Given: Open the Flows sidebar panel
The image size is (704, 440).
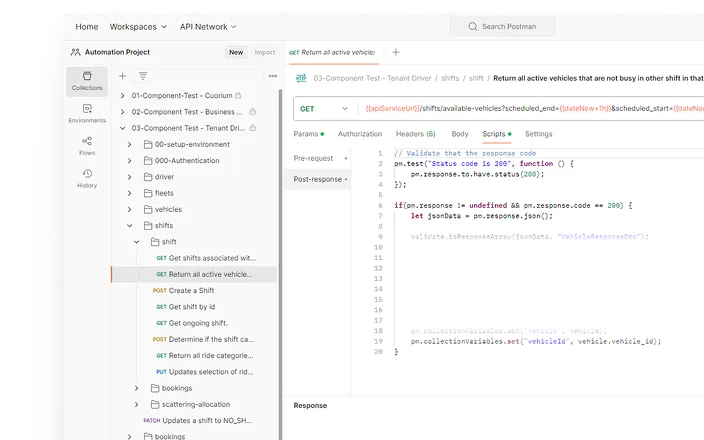Looking at the screenshot, I should [87, 146].
